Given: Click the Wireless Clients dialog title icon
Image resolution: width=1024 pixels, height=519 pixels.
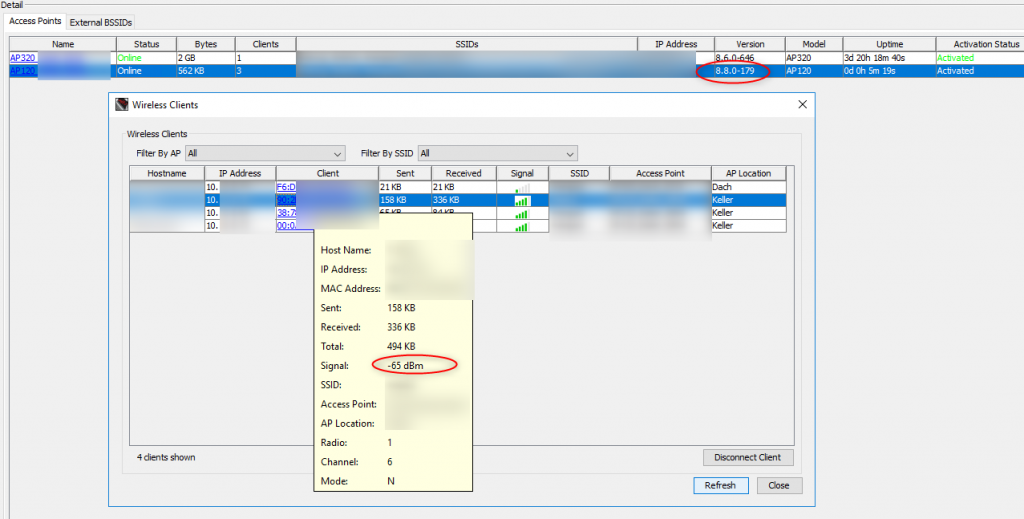Looking at the screenshot, I should coord(122,105).
